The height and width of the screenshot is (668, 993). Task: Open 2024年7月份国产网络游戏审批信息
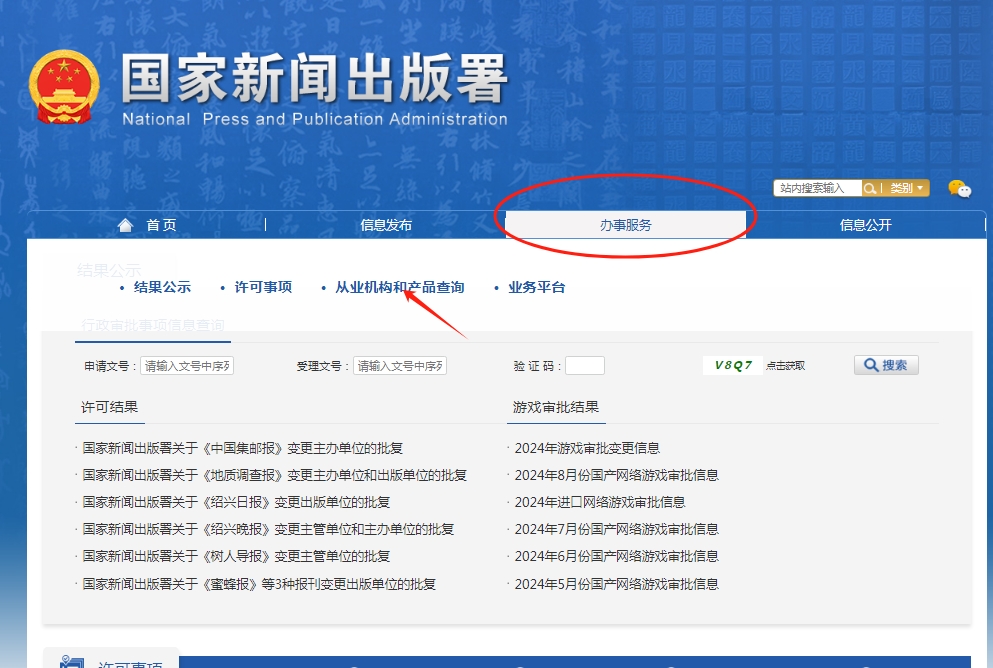click(x=616, y=529)
